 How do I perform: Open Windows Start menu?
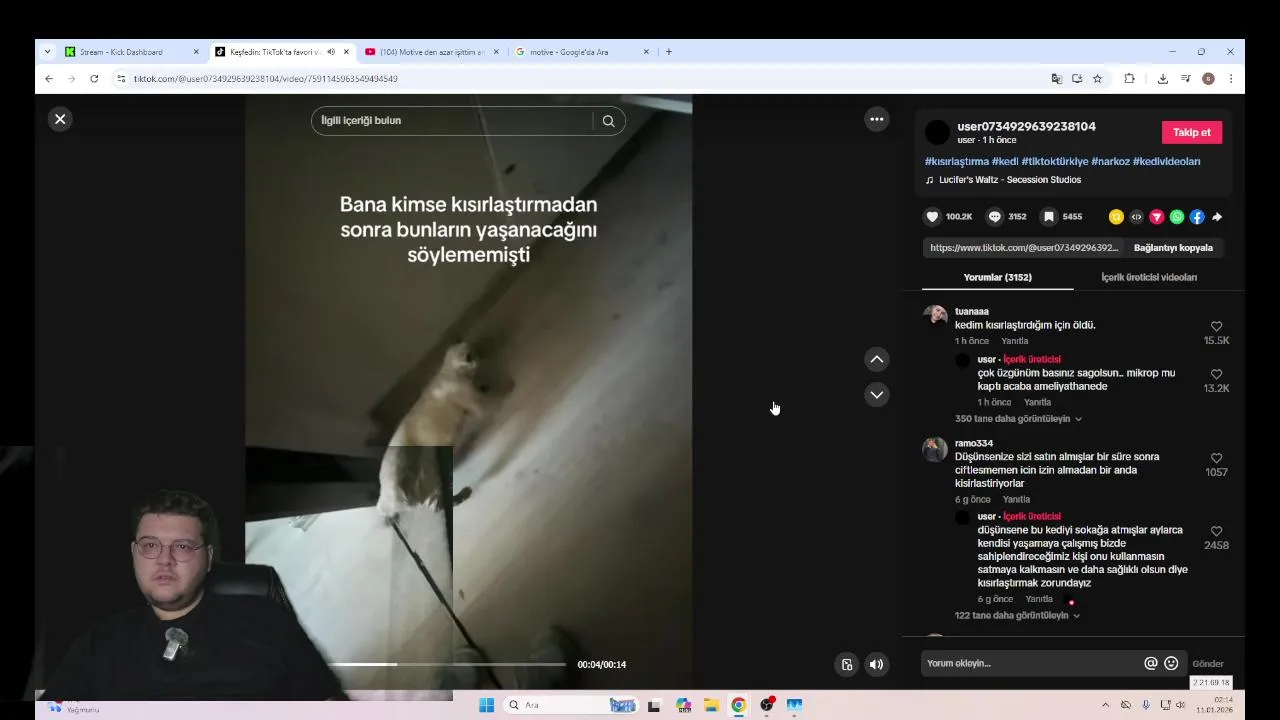click(x=486, y=705)
